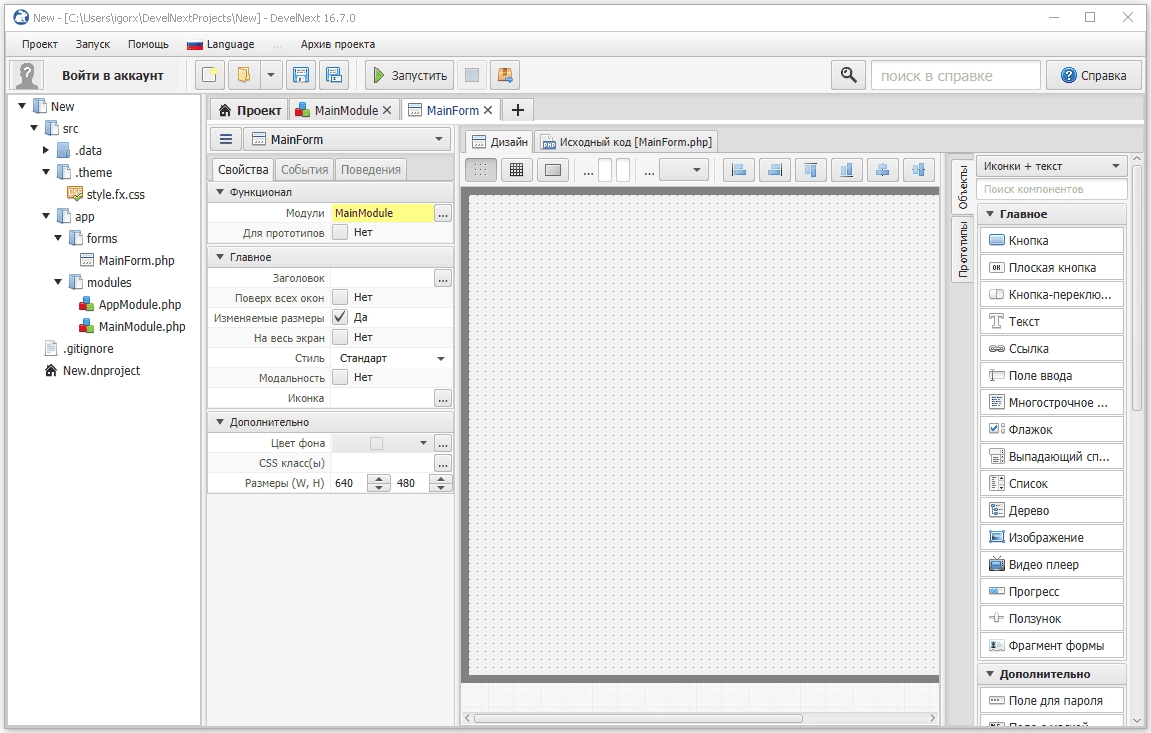Click the hamburger menu icon

(226, 139)
